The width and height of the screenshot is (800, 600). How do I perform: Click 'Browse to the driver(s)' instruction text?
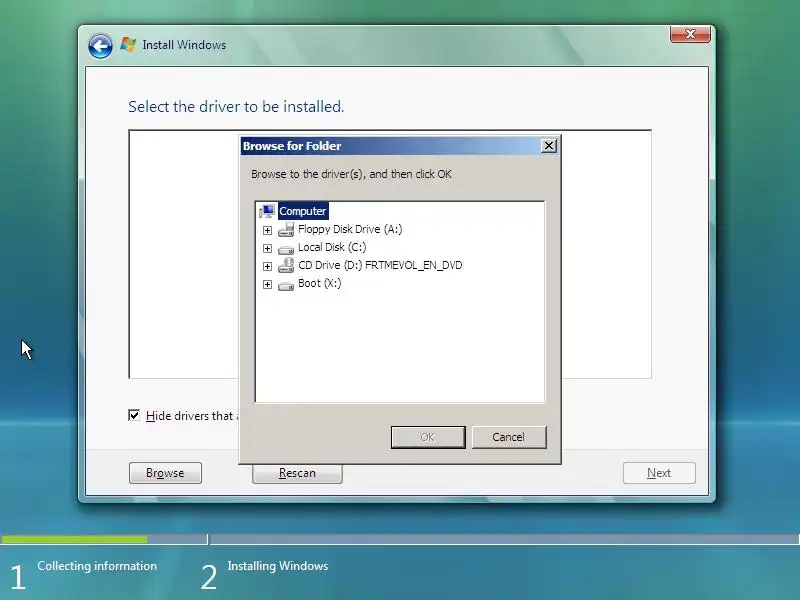click(x=351, y=174)
